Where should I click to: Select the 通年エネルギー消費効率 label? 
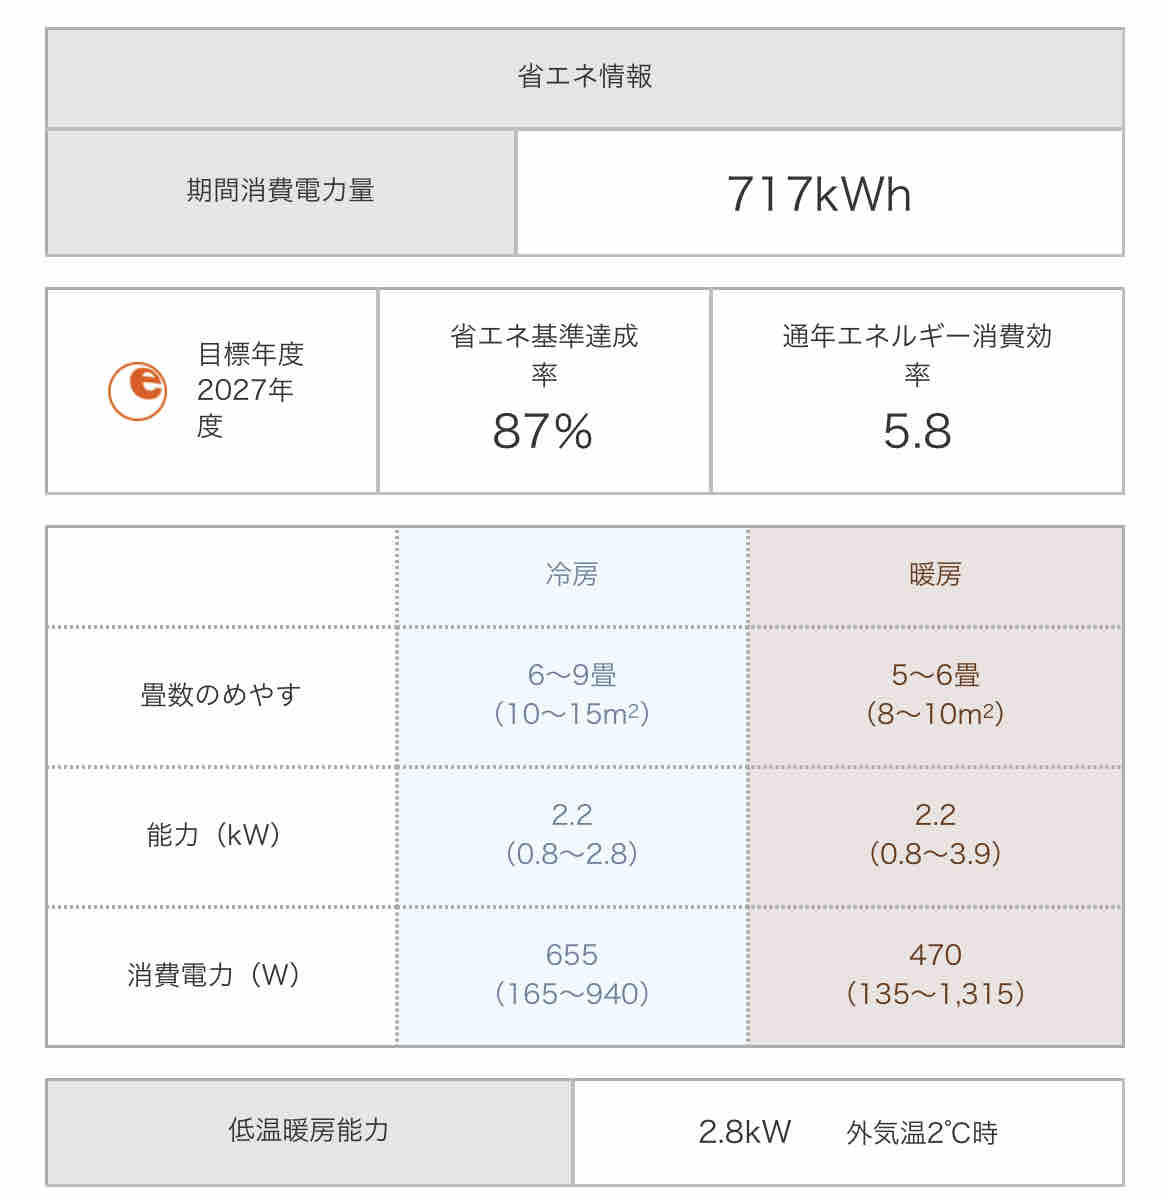[x=917, y=355]
